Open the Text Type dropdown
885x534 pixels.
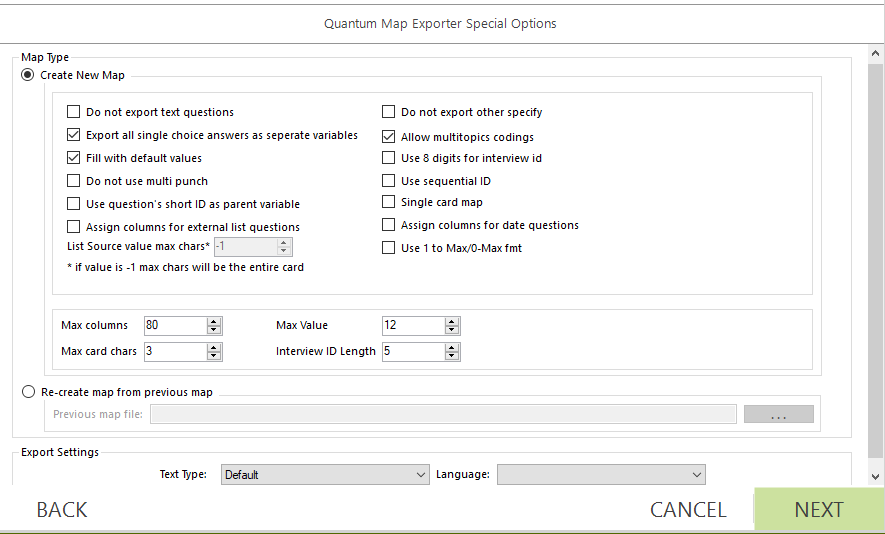click(x=325, y=475)
